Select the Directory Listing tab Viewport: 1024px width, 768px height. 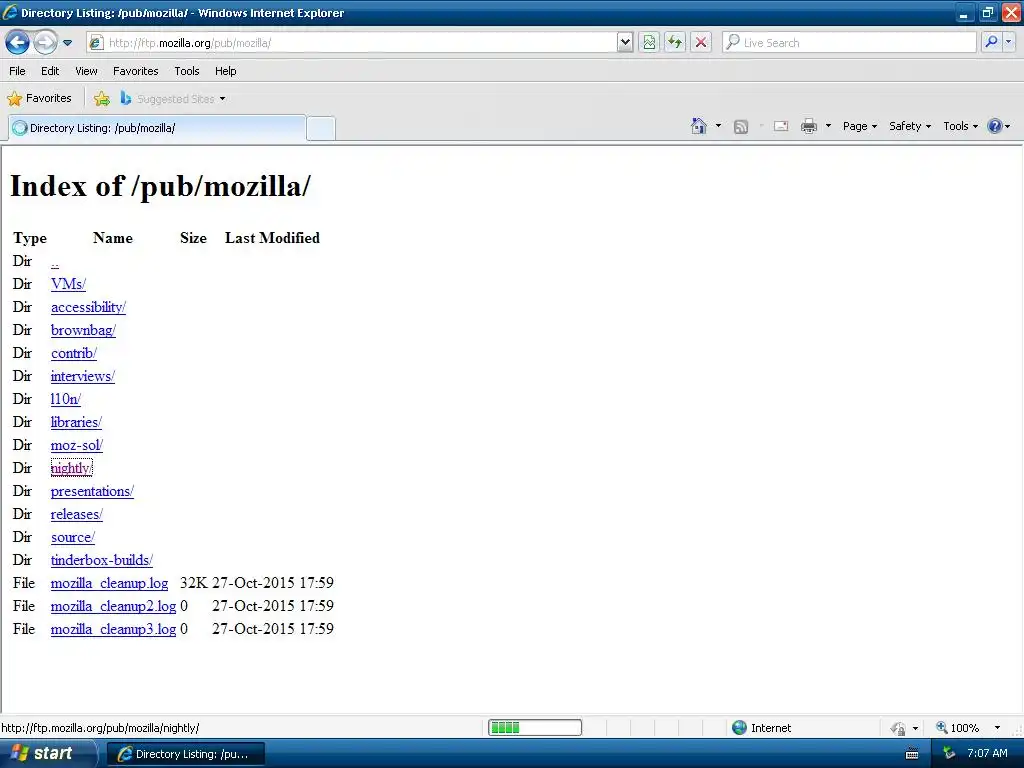(157, 128)
